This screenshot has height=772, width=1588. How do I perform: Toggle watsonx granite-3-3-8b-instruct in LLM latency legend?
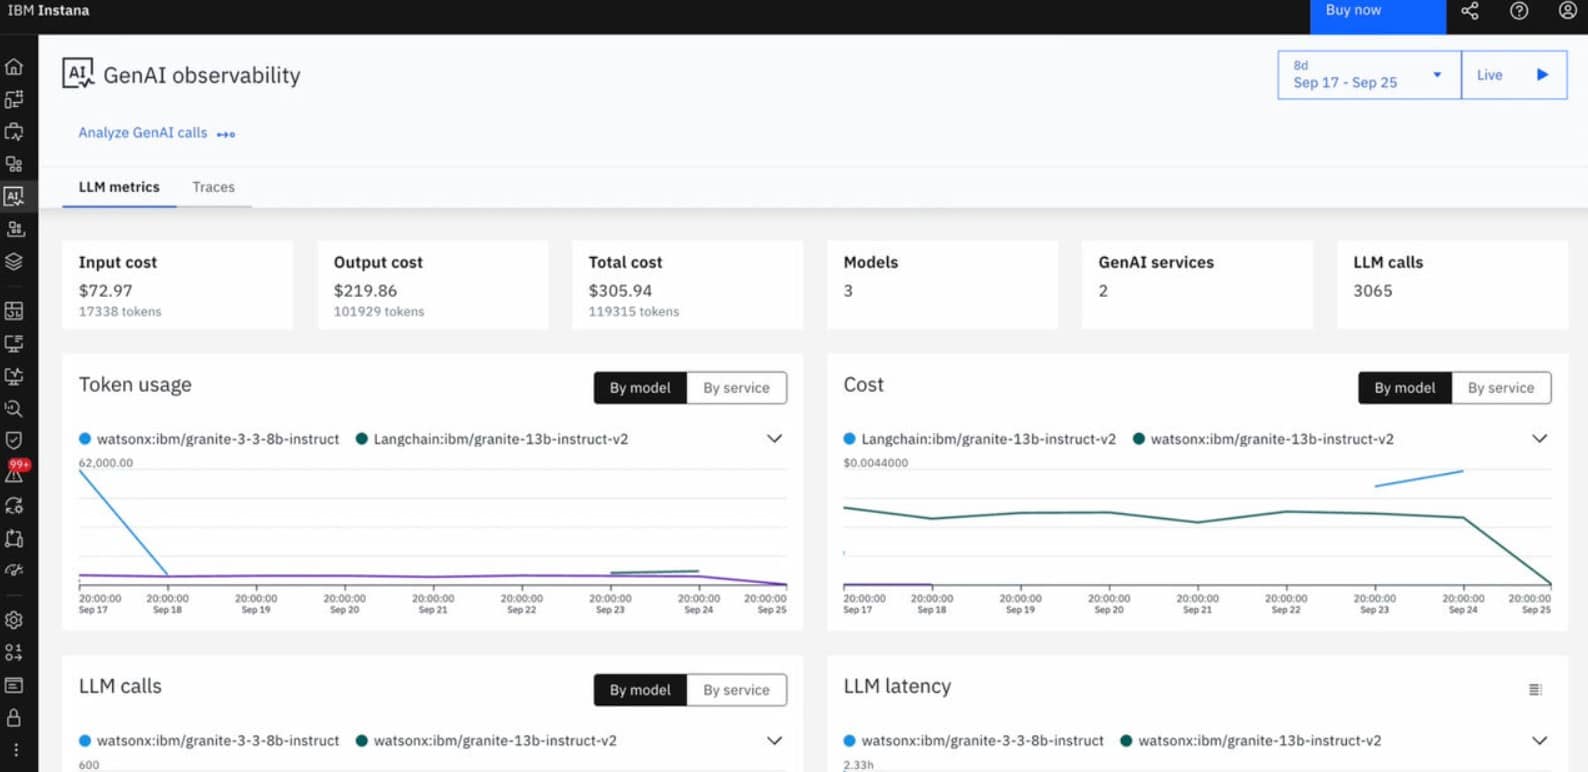pyautogui.click(x=974, y=741)
